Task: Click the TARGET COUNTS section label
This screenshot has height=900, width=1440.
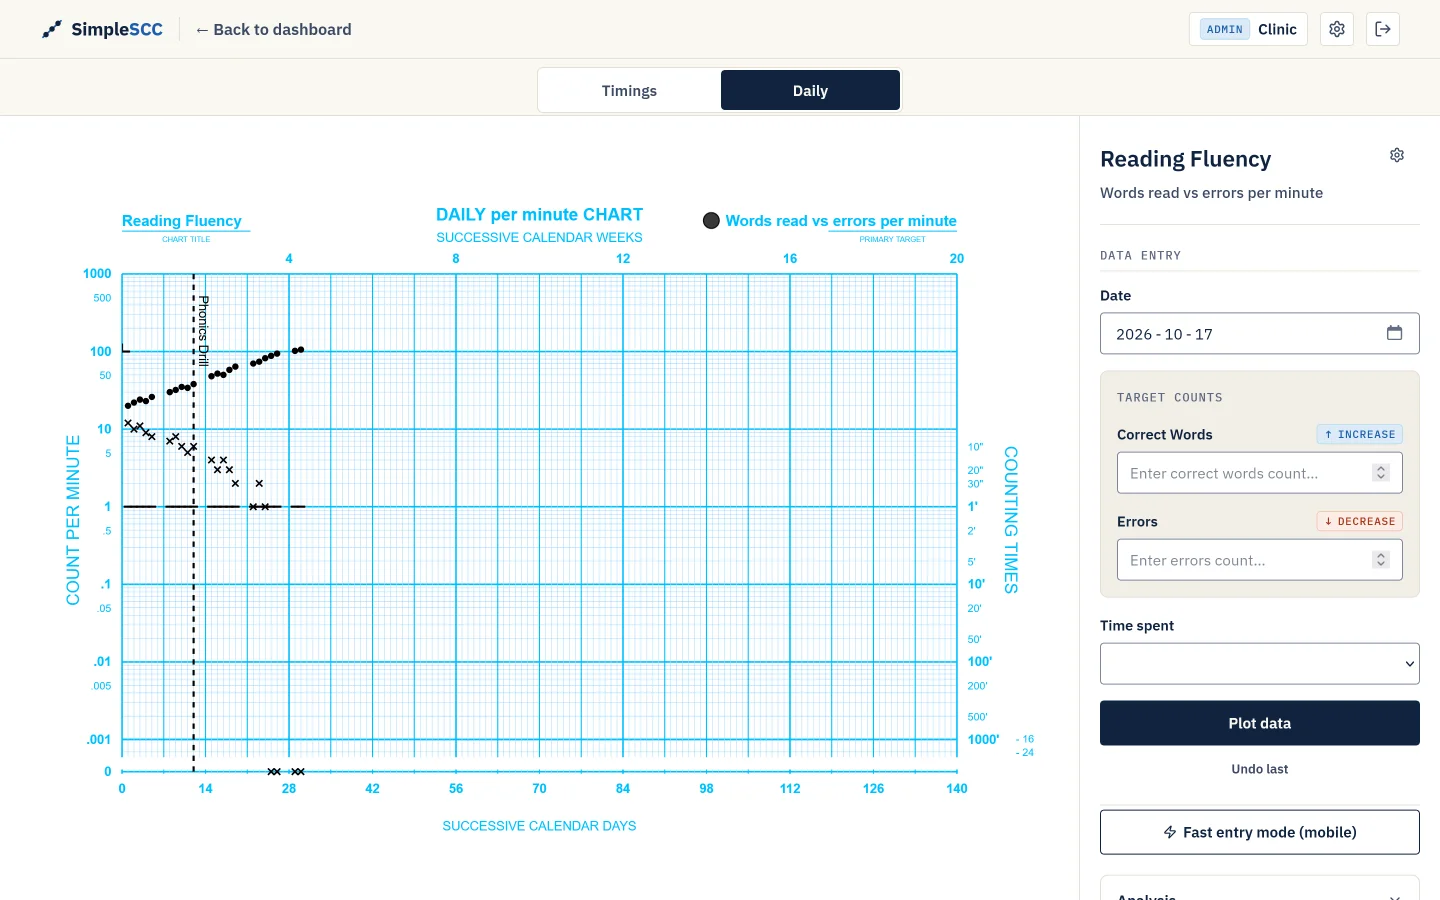Action: (x=1170, y=398)
